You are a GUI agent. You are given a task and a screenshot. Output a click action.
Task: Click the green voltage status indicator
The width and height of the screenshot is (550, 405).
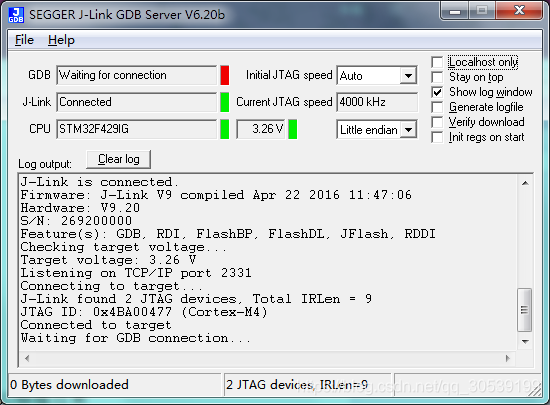(x=293, y=129)
